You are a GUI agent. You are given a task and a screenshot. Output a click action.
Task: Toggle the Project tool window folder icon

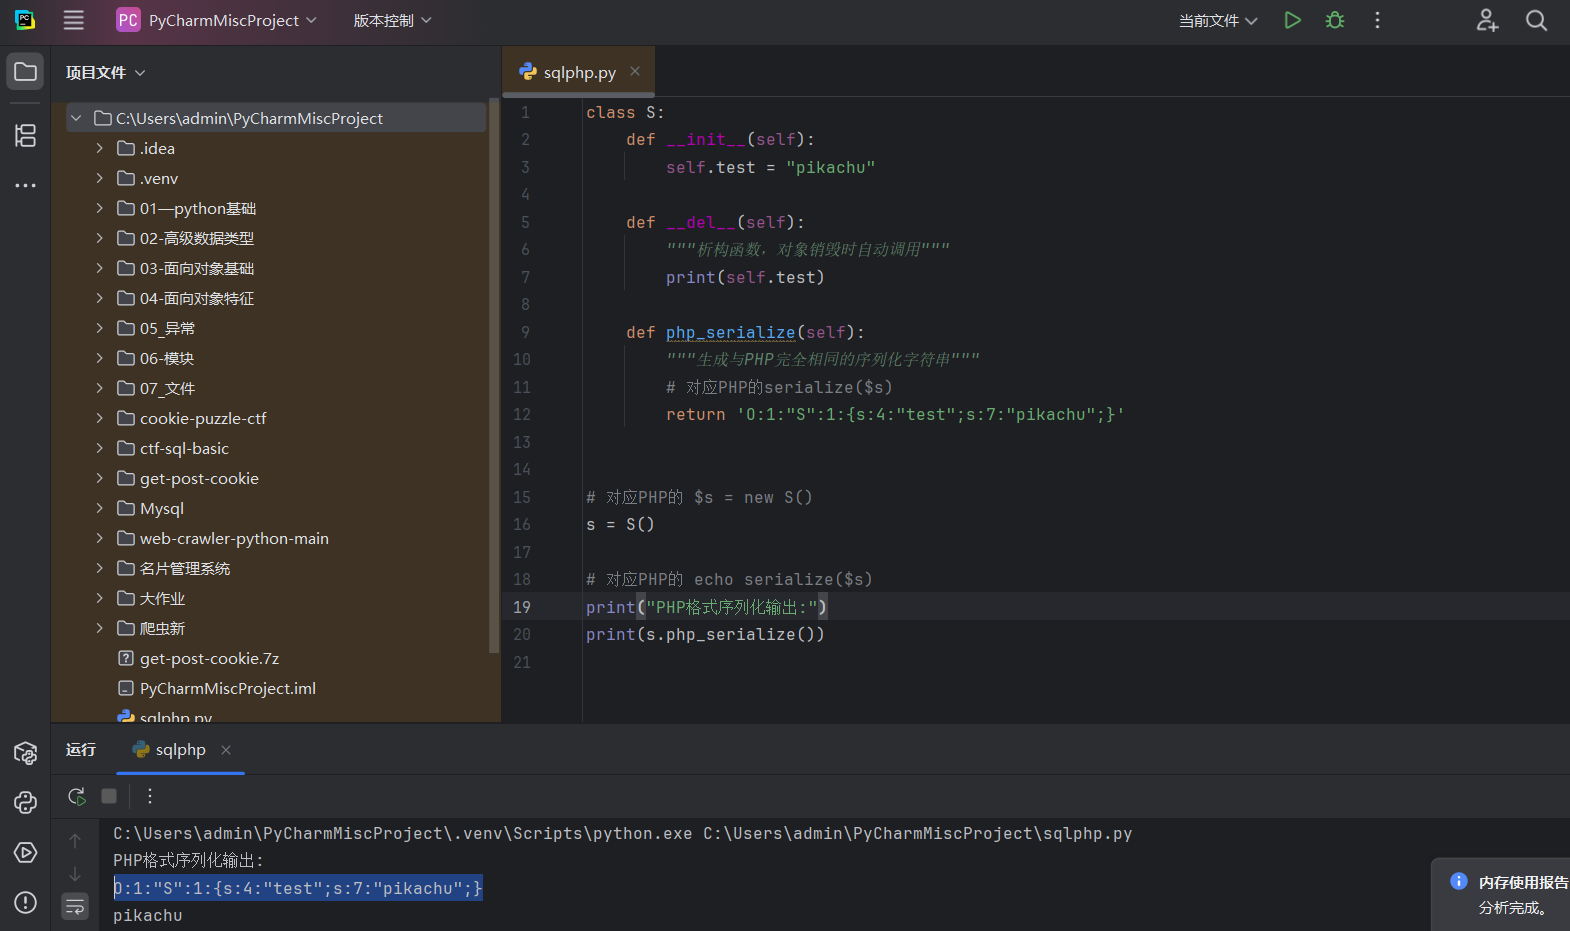point(25,72)
